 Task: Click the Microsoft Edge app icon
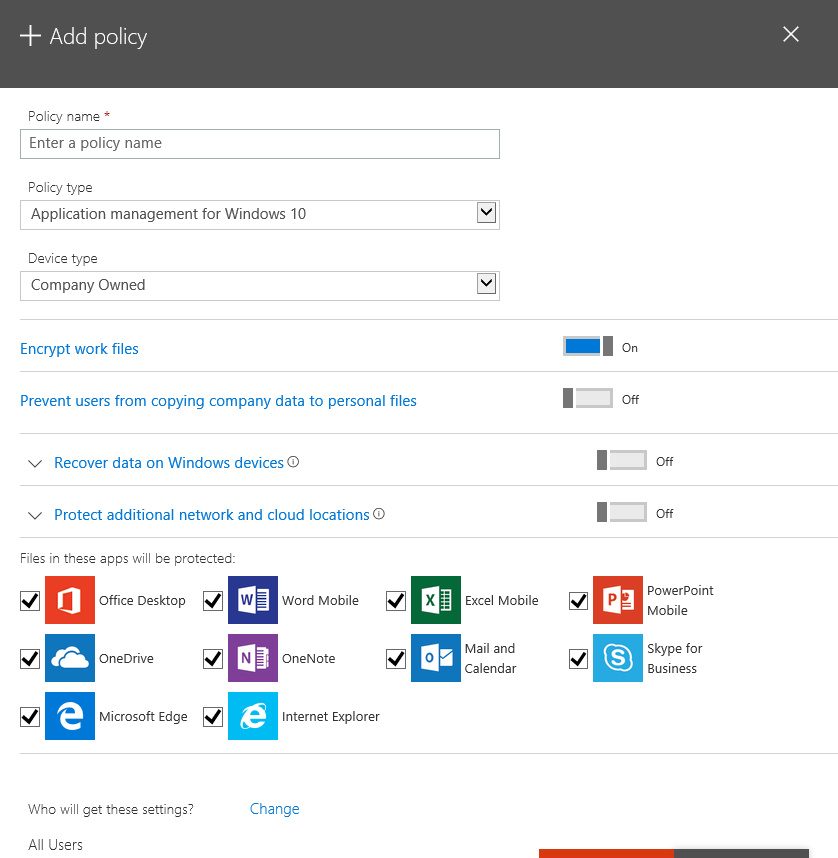(70, 716)
